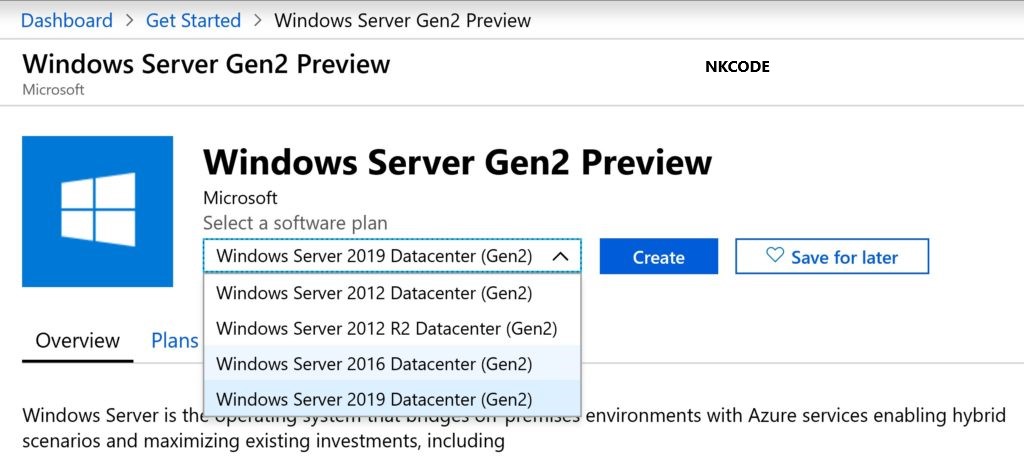Viewport: 1024px width, 472px height.
Task: Collapse the software plan dropdown arrow
Action: pyautogui.click(x=561, y=257)
